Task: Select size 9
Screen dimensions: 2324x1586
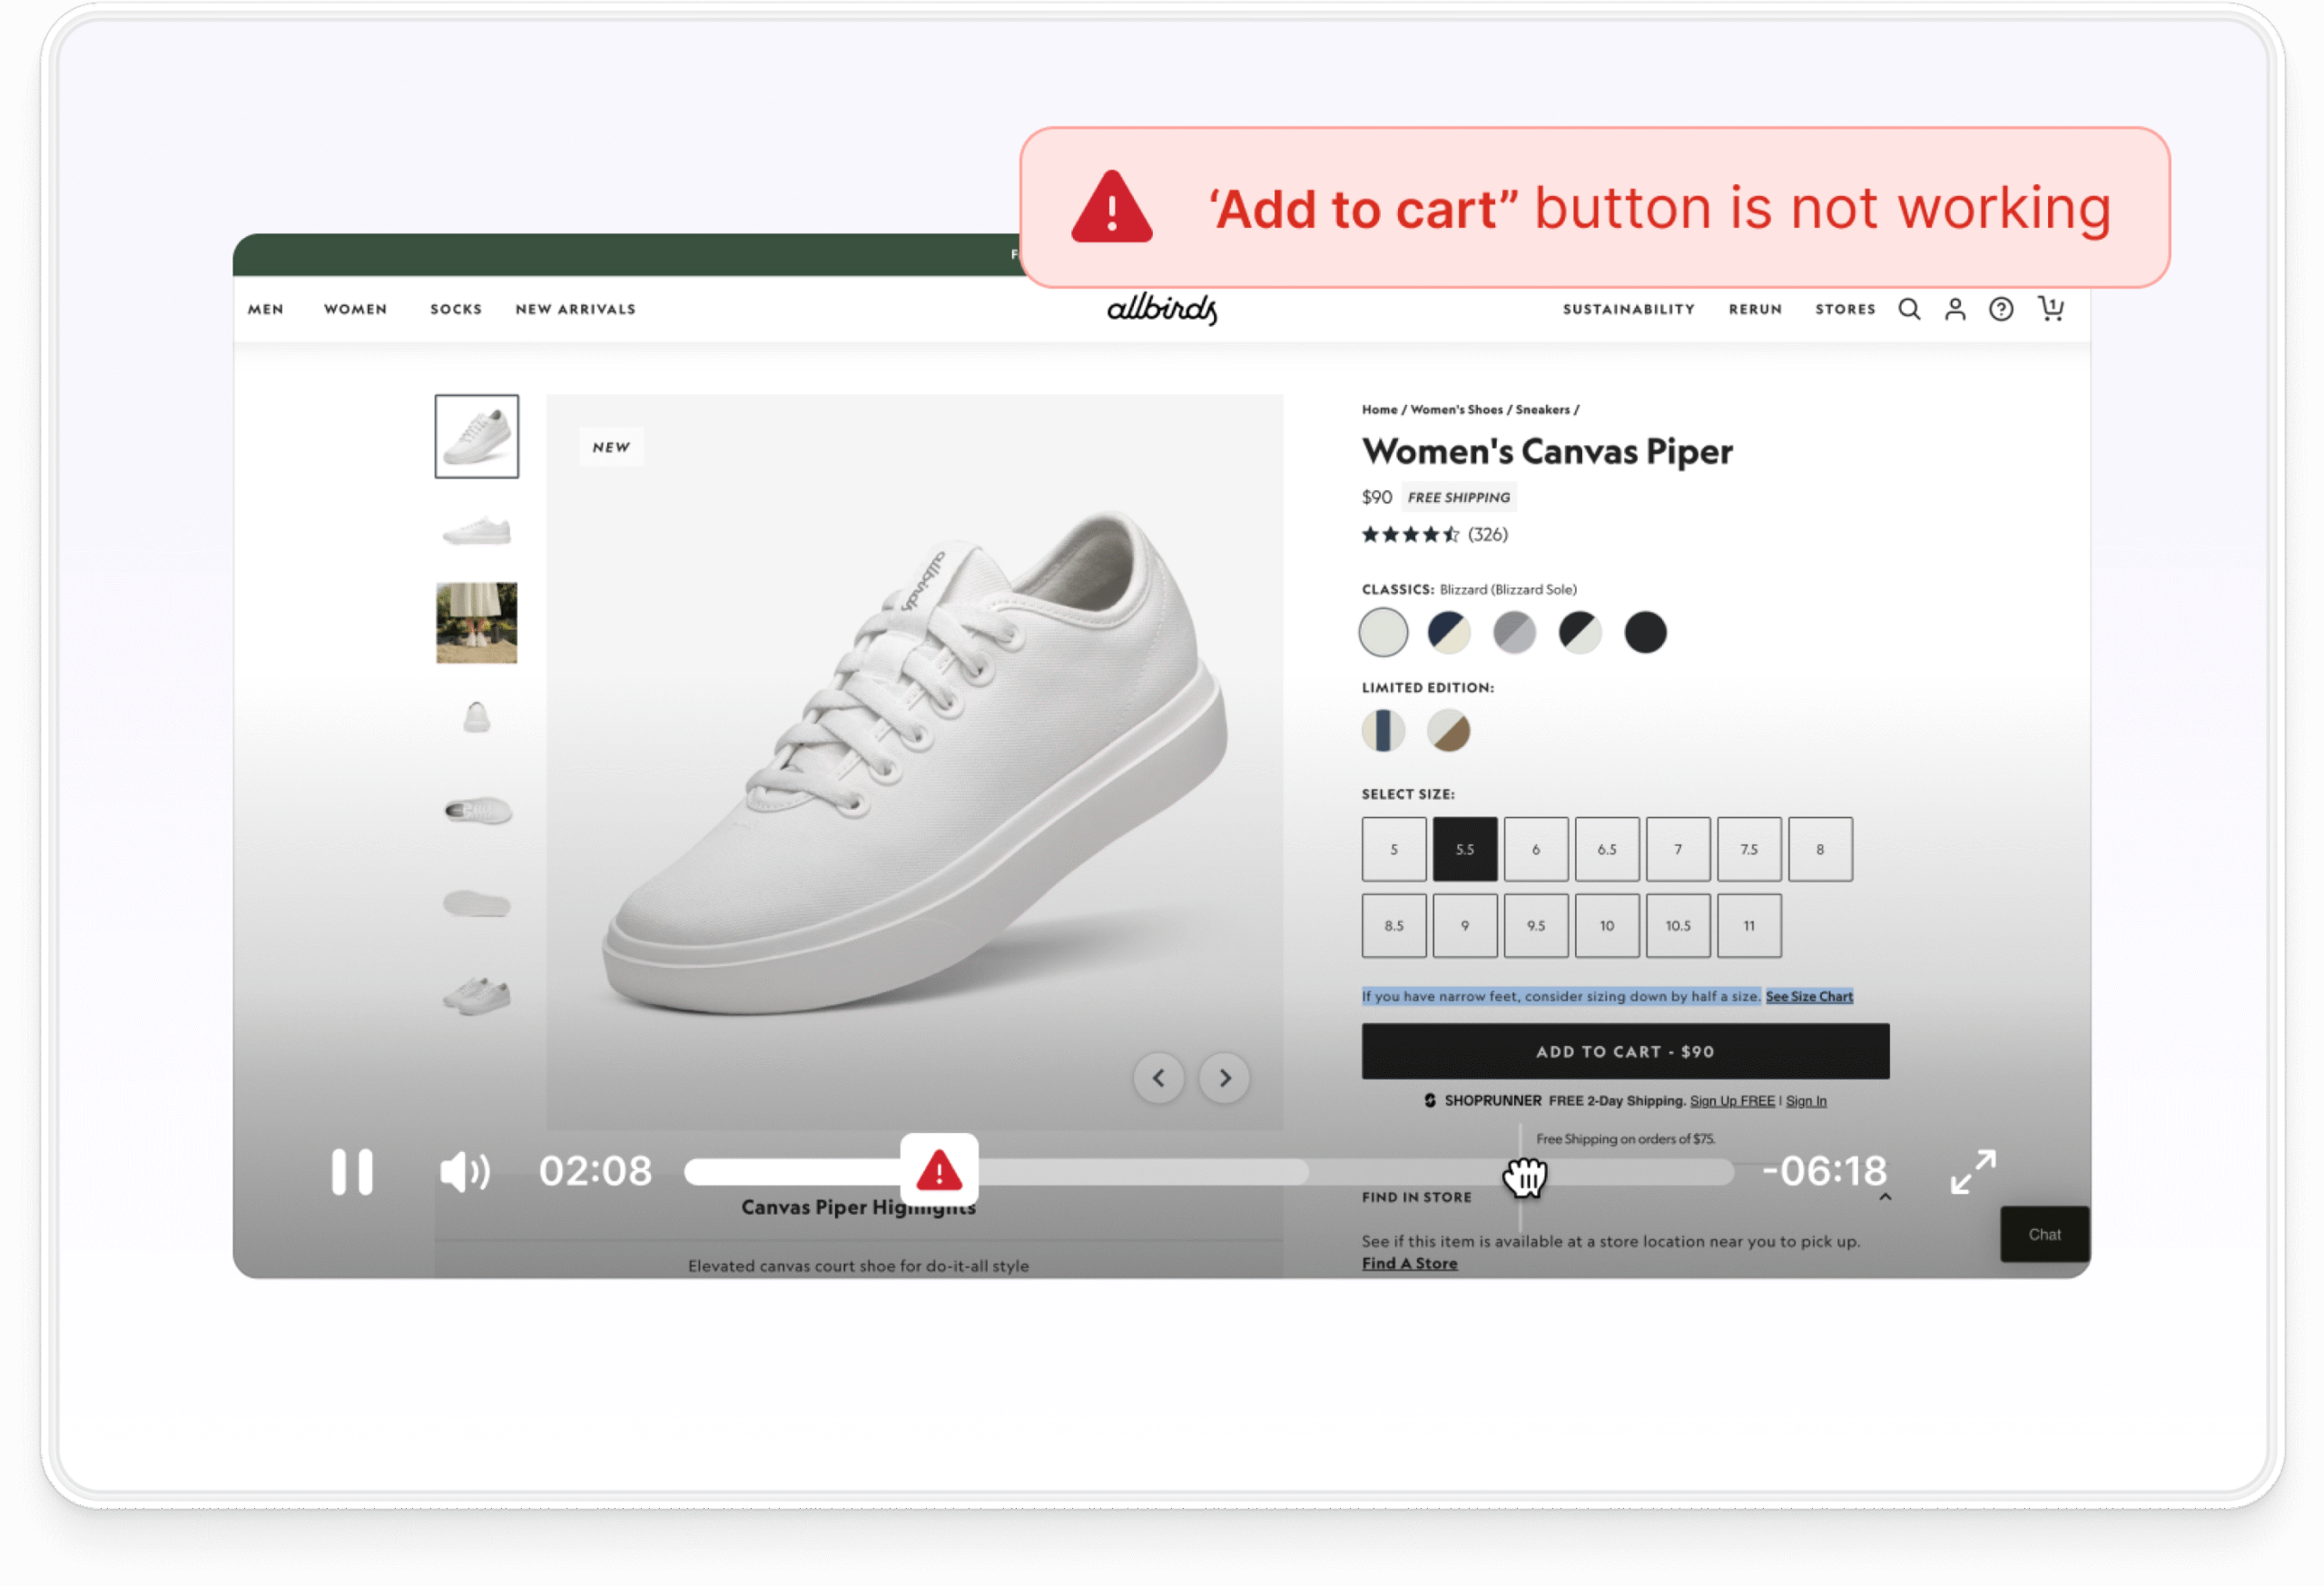Action: [1465, 926]
